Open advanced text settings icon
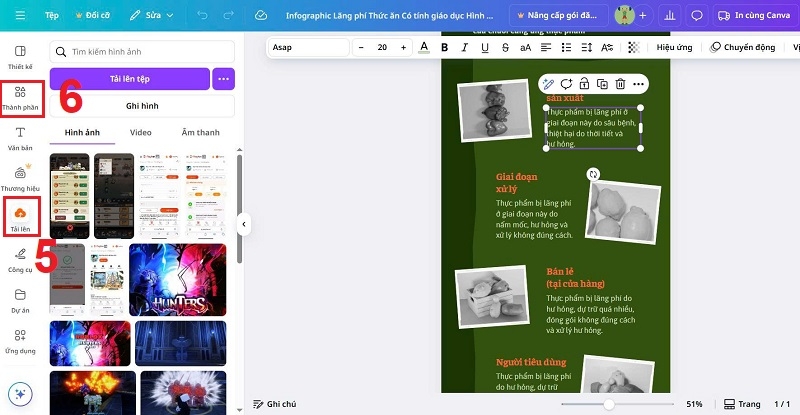 [x=607, y=47]
